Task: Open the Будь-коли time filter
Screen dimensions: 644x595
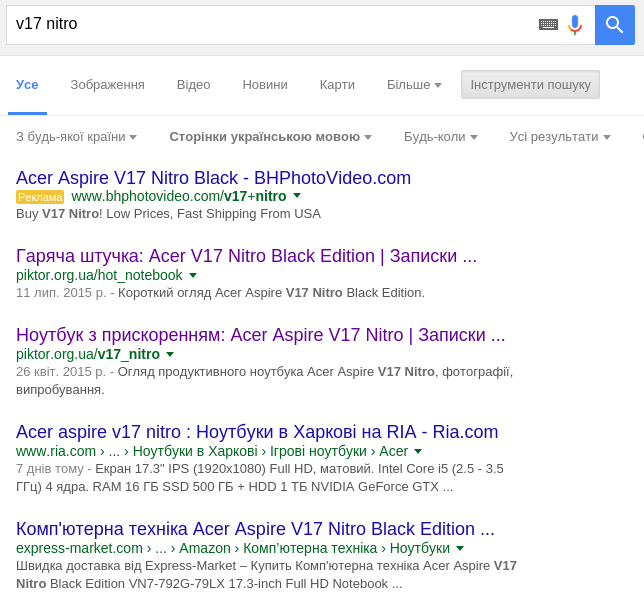Action: pyautogui.click(x=440, y=137)
